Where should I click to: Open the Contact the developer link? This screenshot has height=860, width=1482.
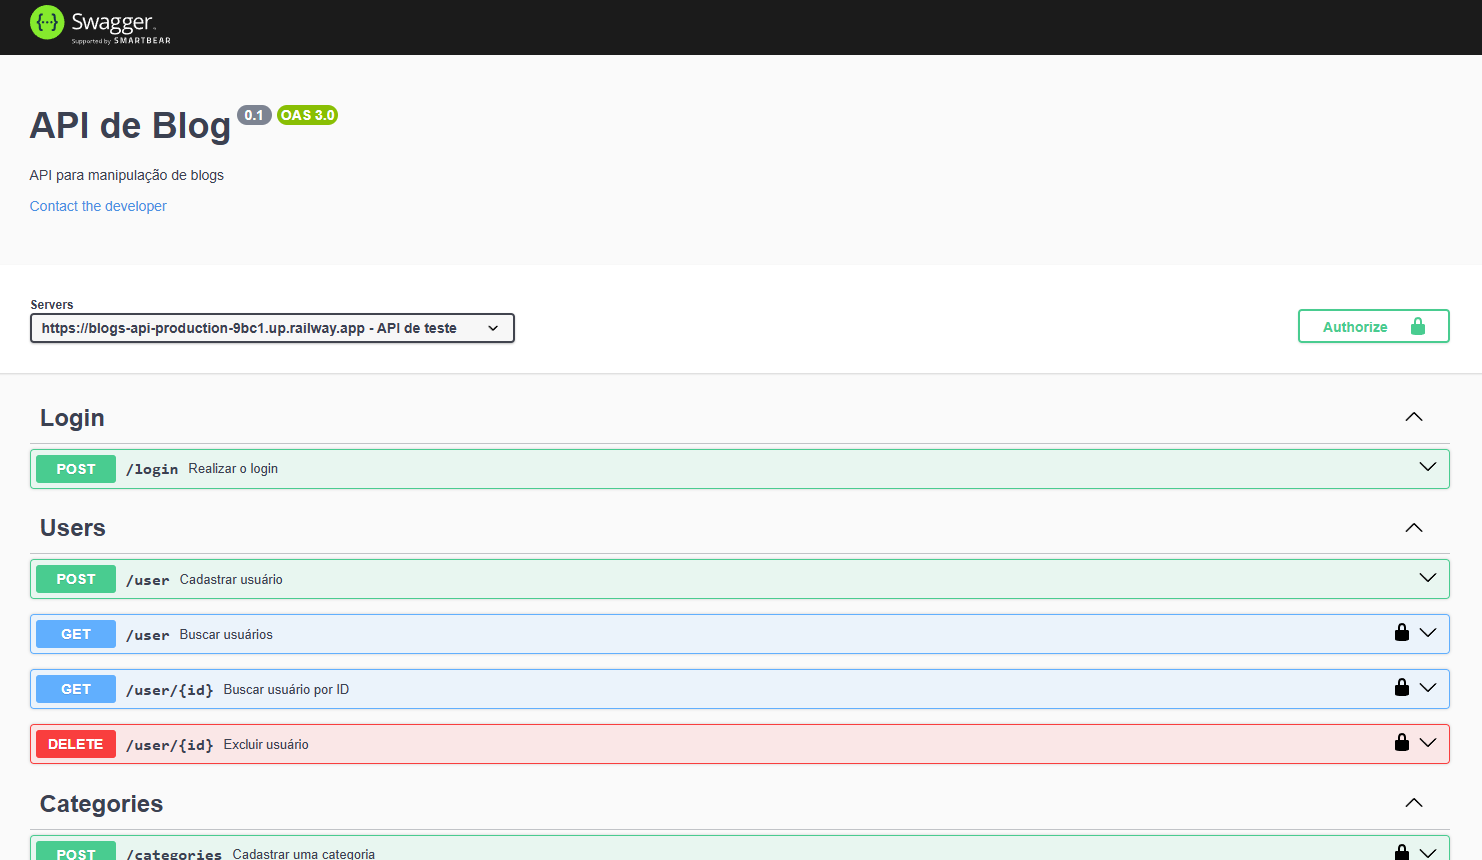[97, 206]
